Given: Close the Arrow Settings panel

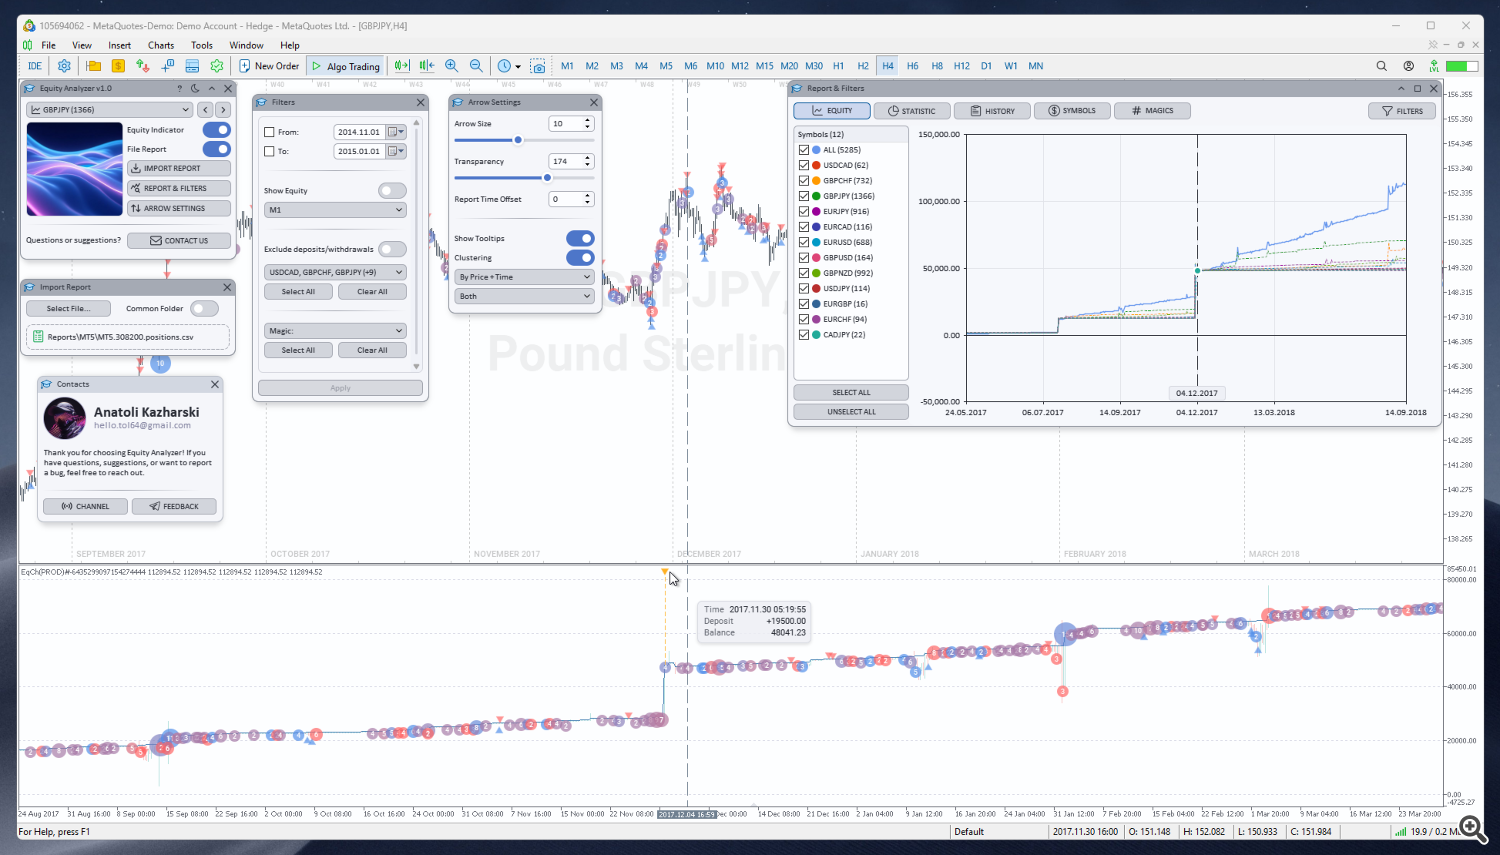Looking at the screenshot, I should coord(594,102).
